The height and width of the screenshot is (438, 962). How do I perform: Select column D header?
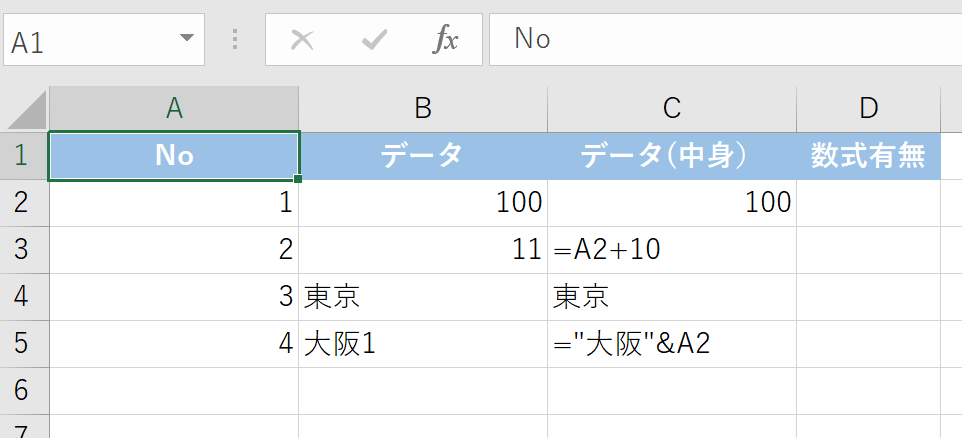[x=868, y=109]
